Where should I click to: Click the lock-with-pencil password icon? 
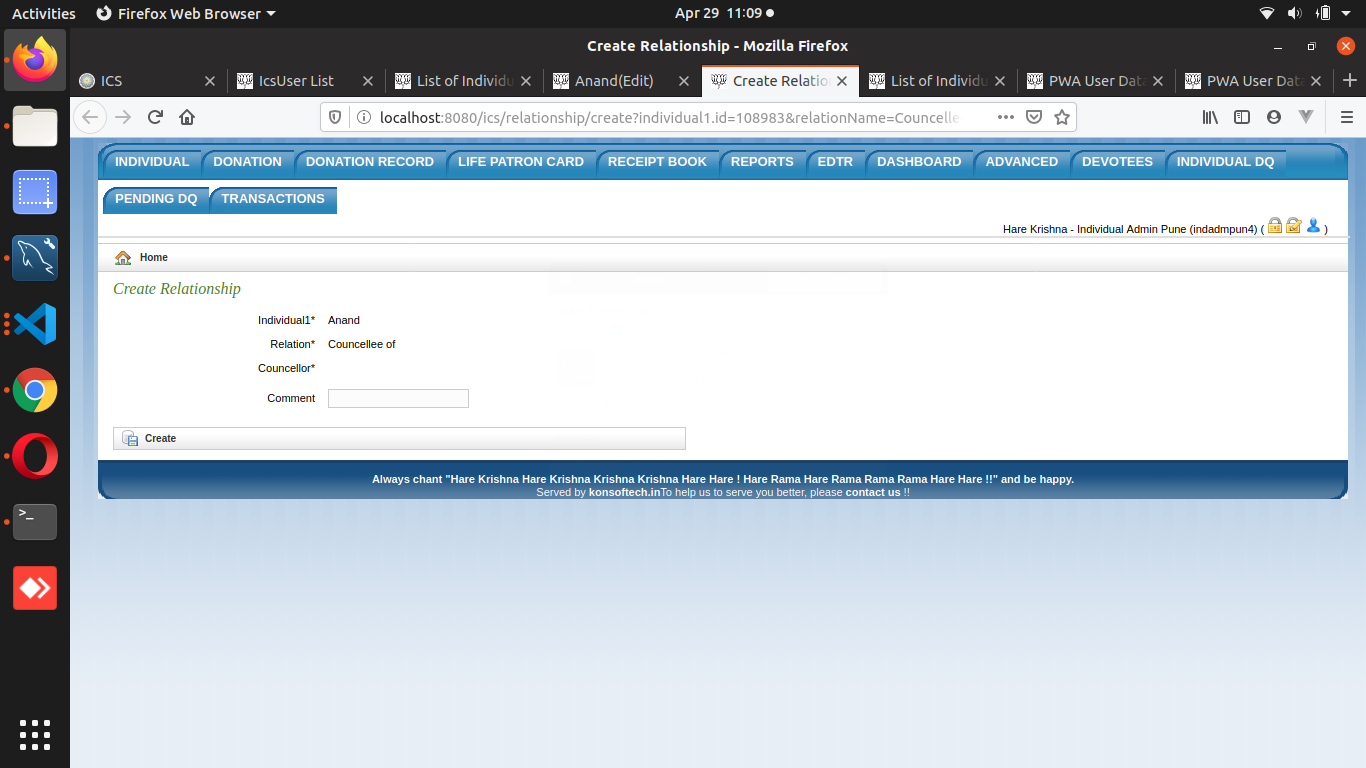click(x=1293, y=226)
